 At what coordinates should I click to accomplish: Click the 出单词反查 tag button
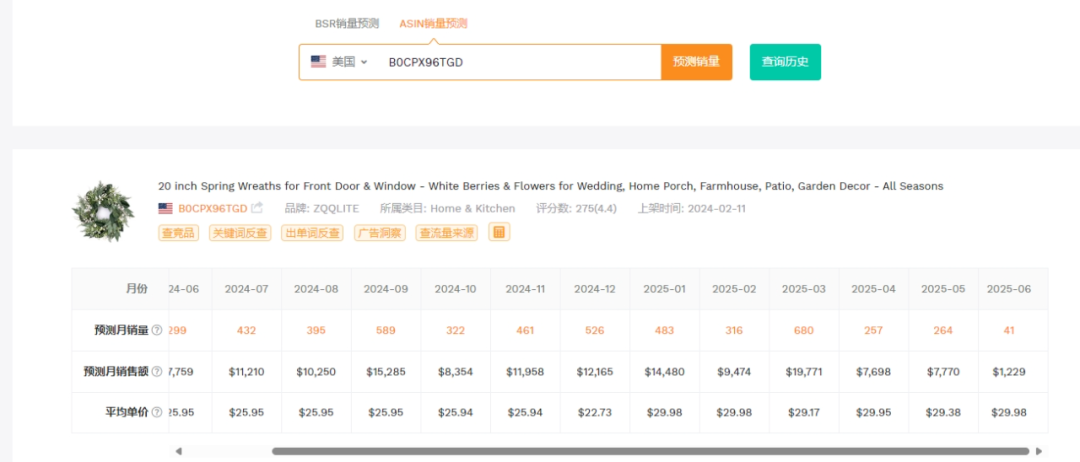click(x=313, y=233)
